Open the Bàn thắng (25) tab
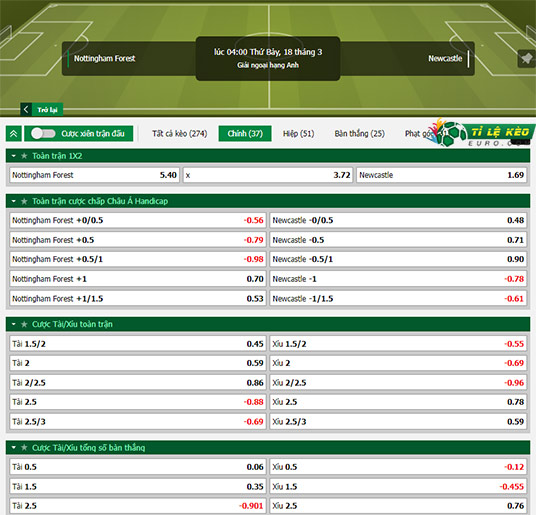 click(360, 133)
